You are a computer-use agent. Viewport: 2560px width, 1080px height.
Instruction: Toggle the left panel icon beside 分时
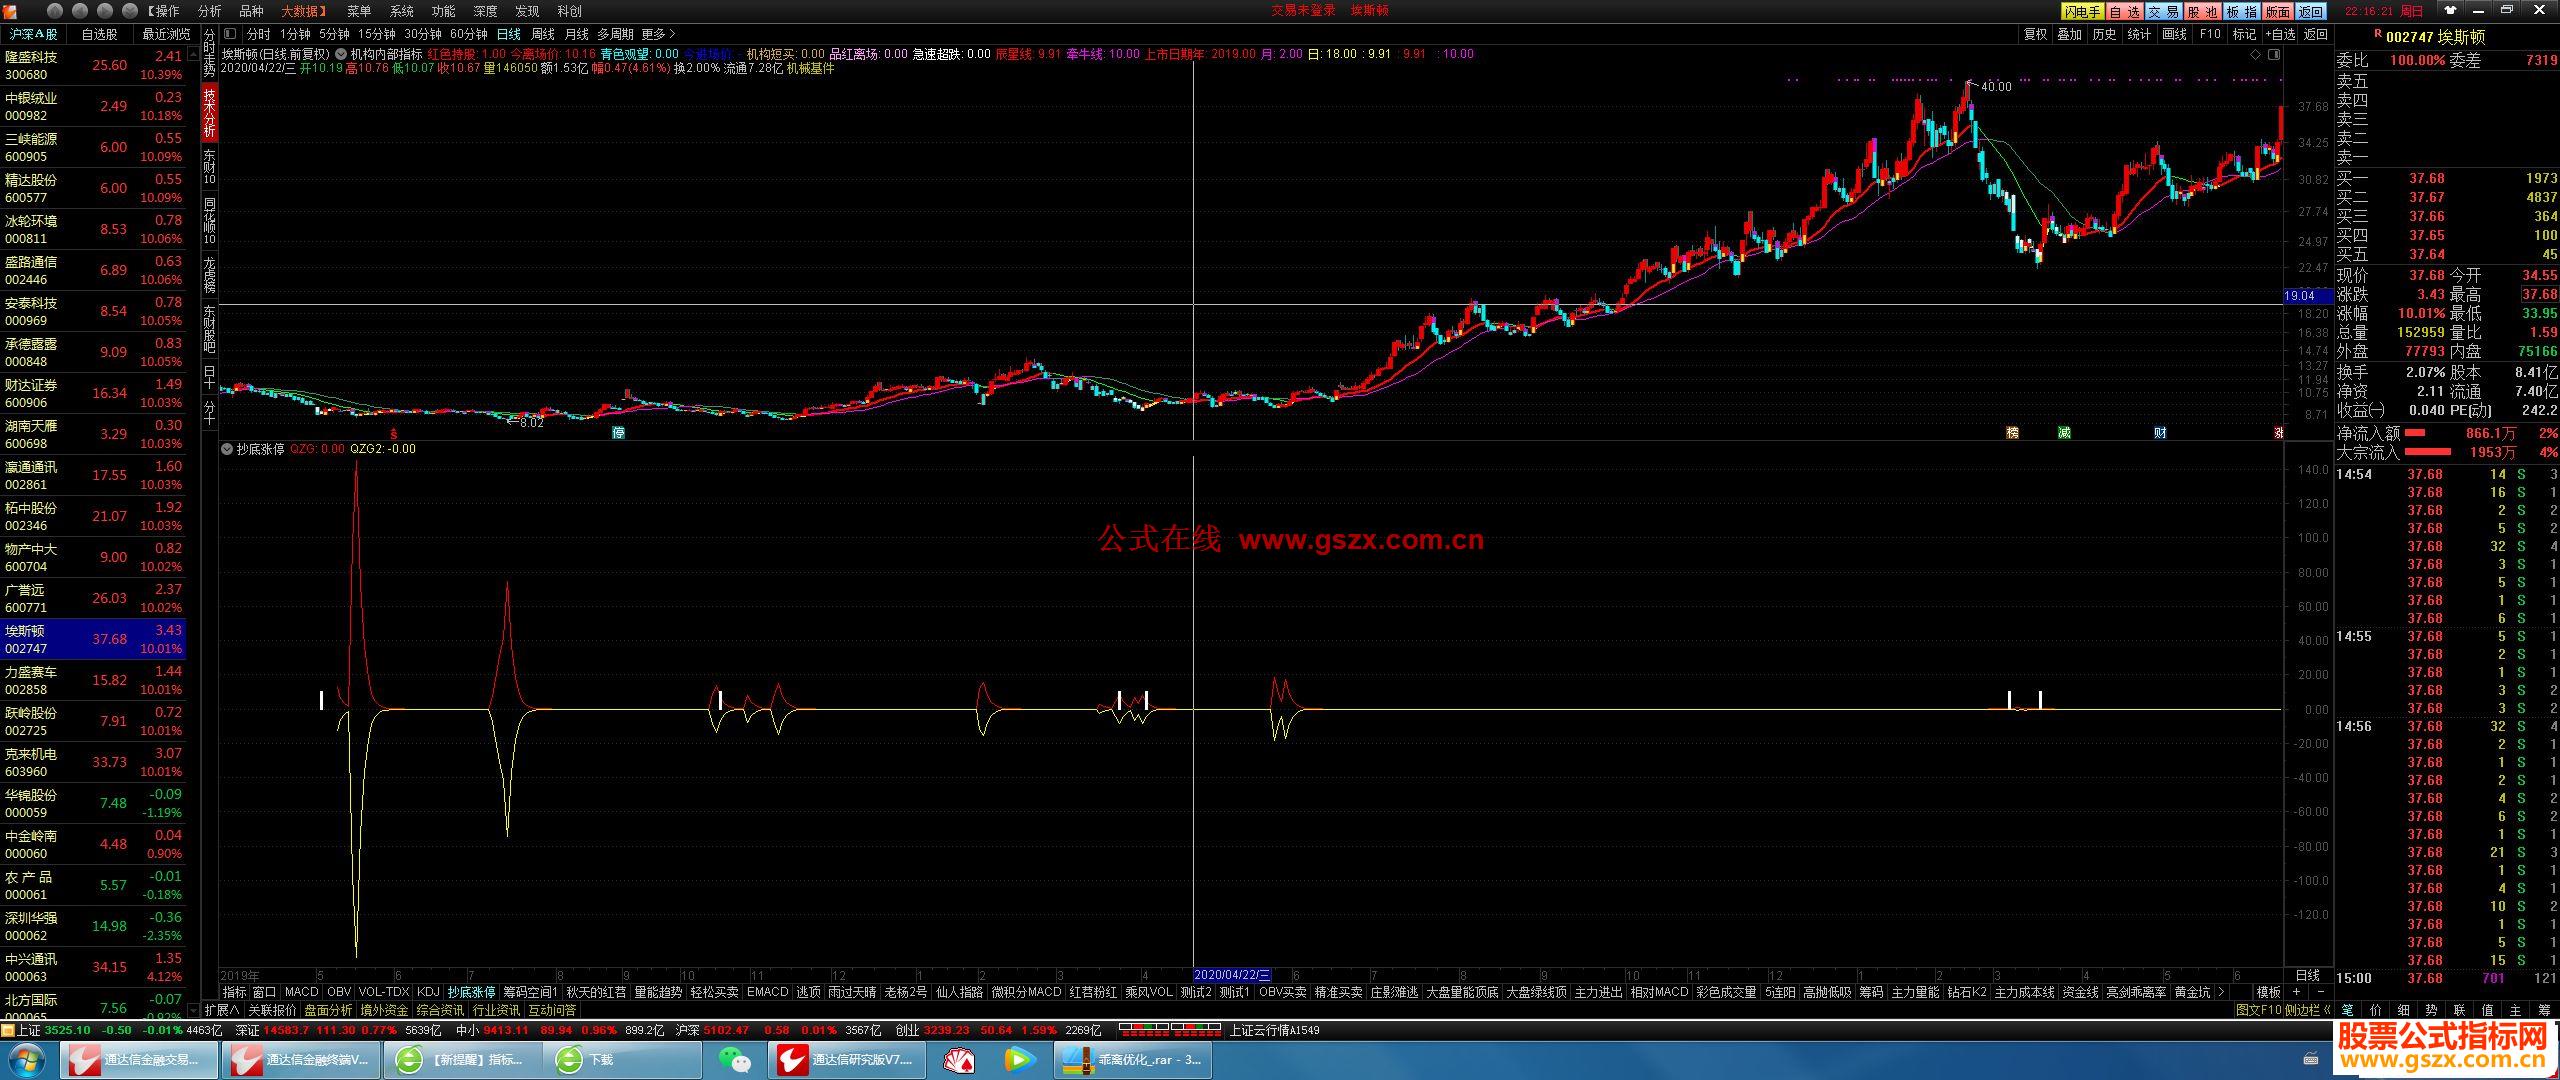pyautogui.click(x=230, y=34)
